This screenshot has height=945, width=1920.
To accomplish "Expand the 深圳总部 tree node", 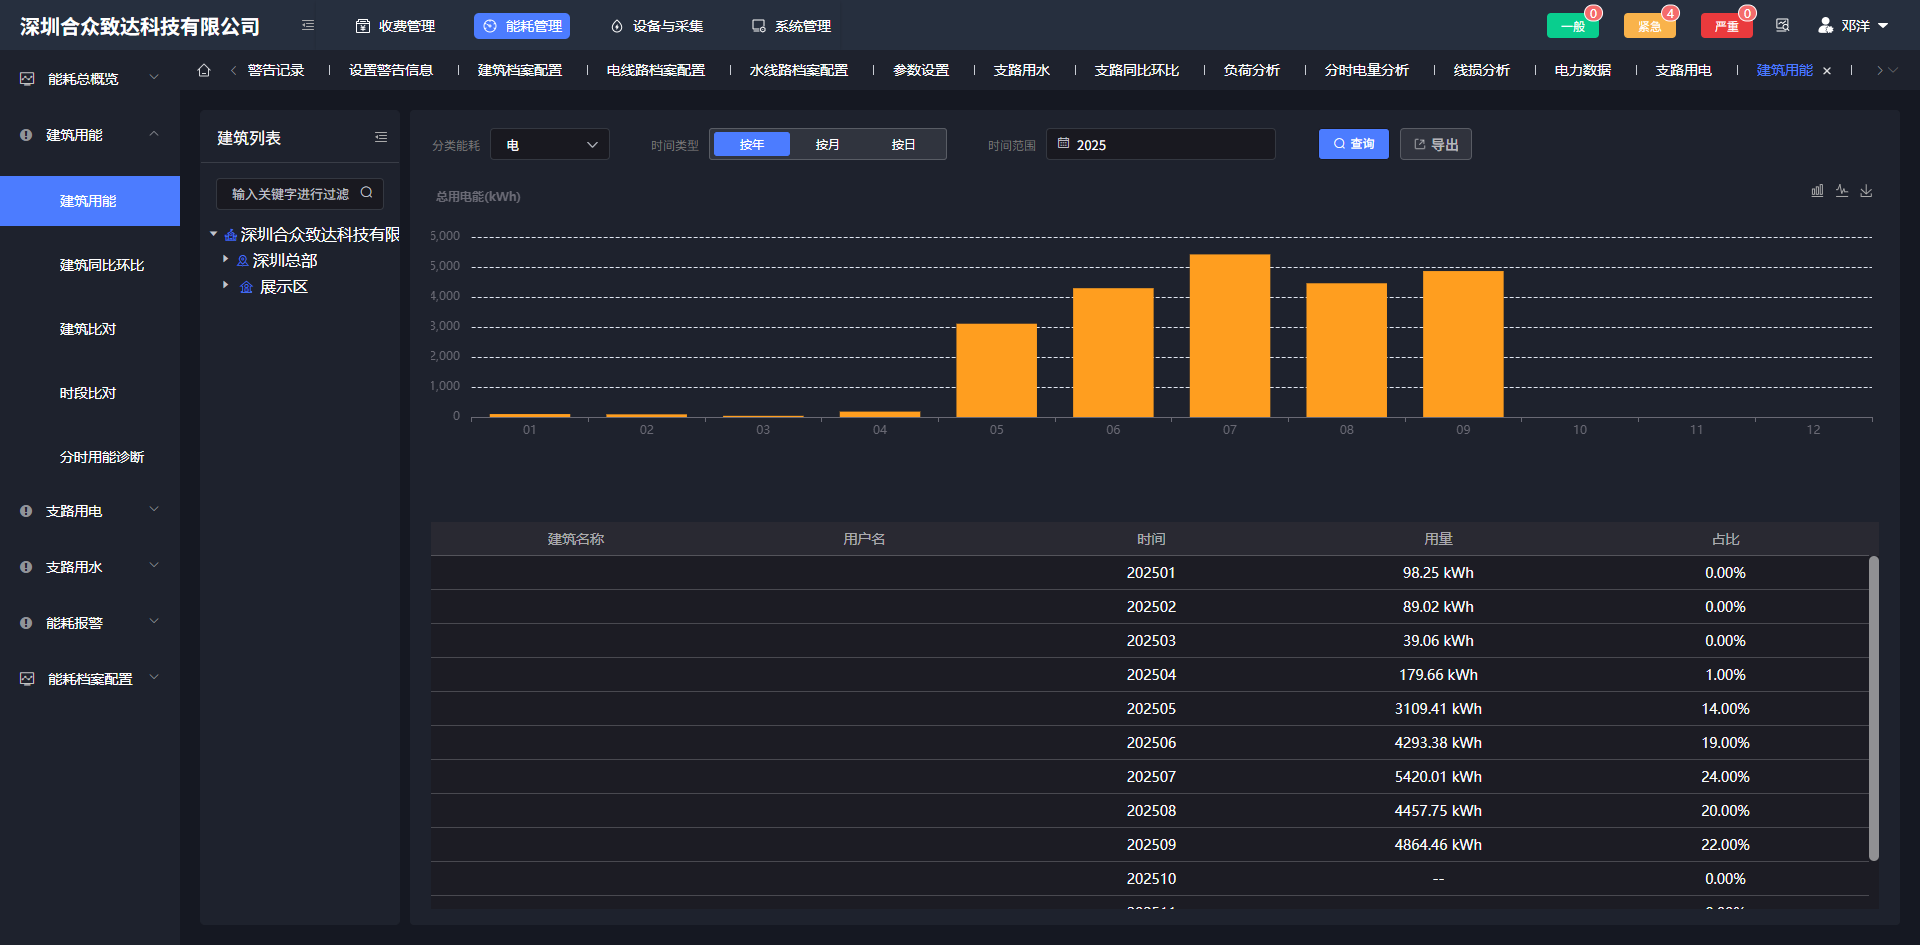I will (x=226, y=259).
